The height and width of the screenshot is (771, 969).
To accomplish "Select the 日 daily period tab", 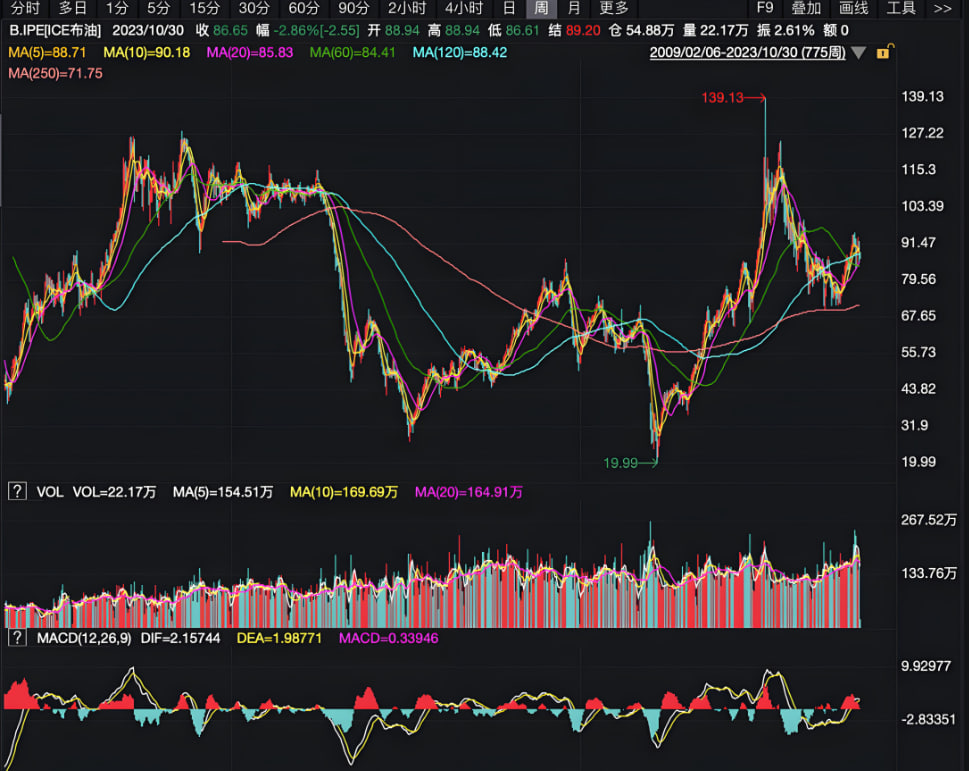I will [x=509, y=8].
